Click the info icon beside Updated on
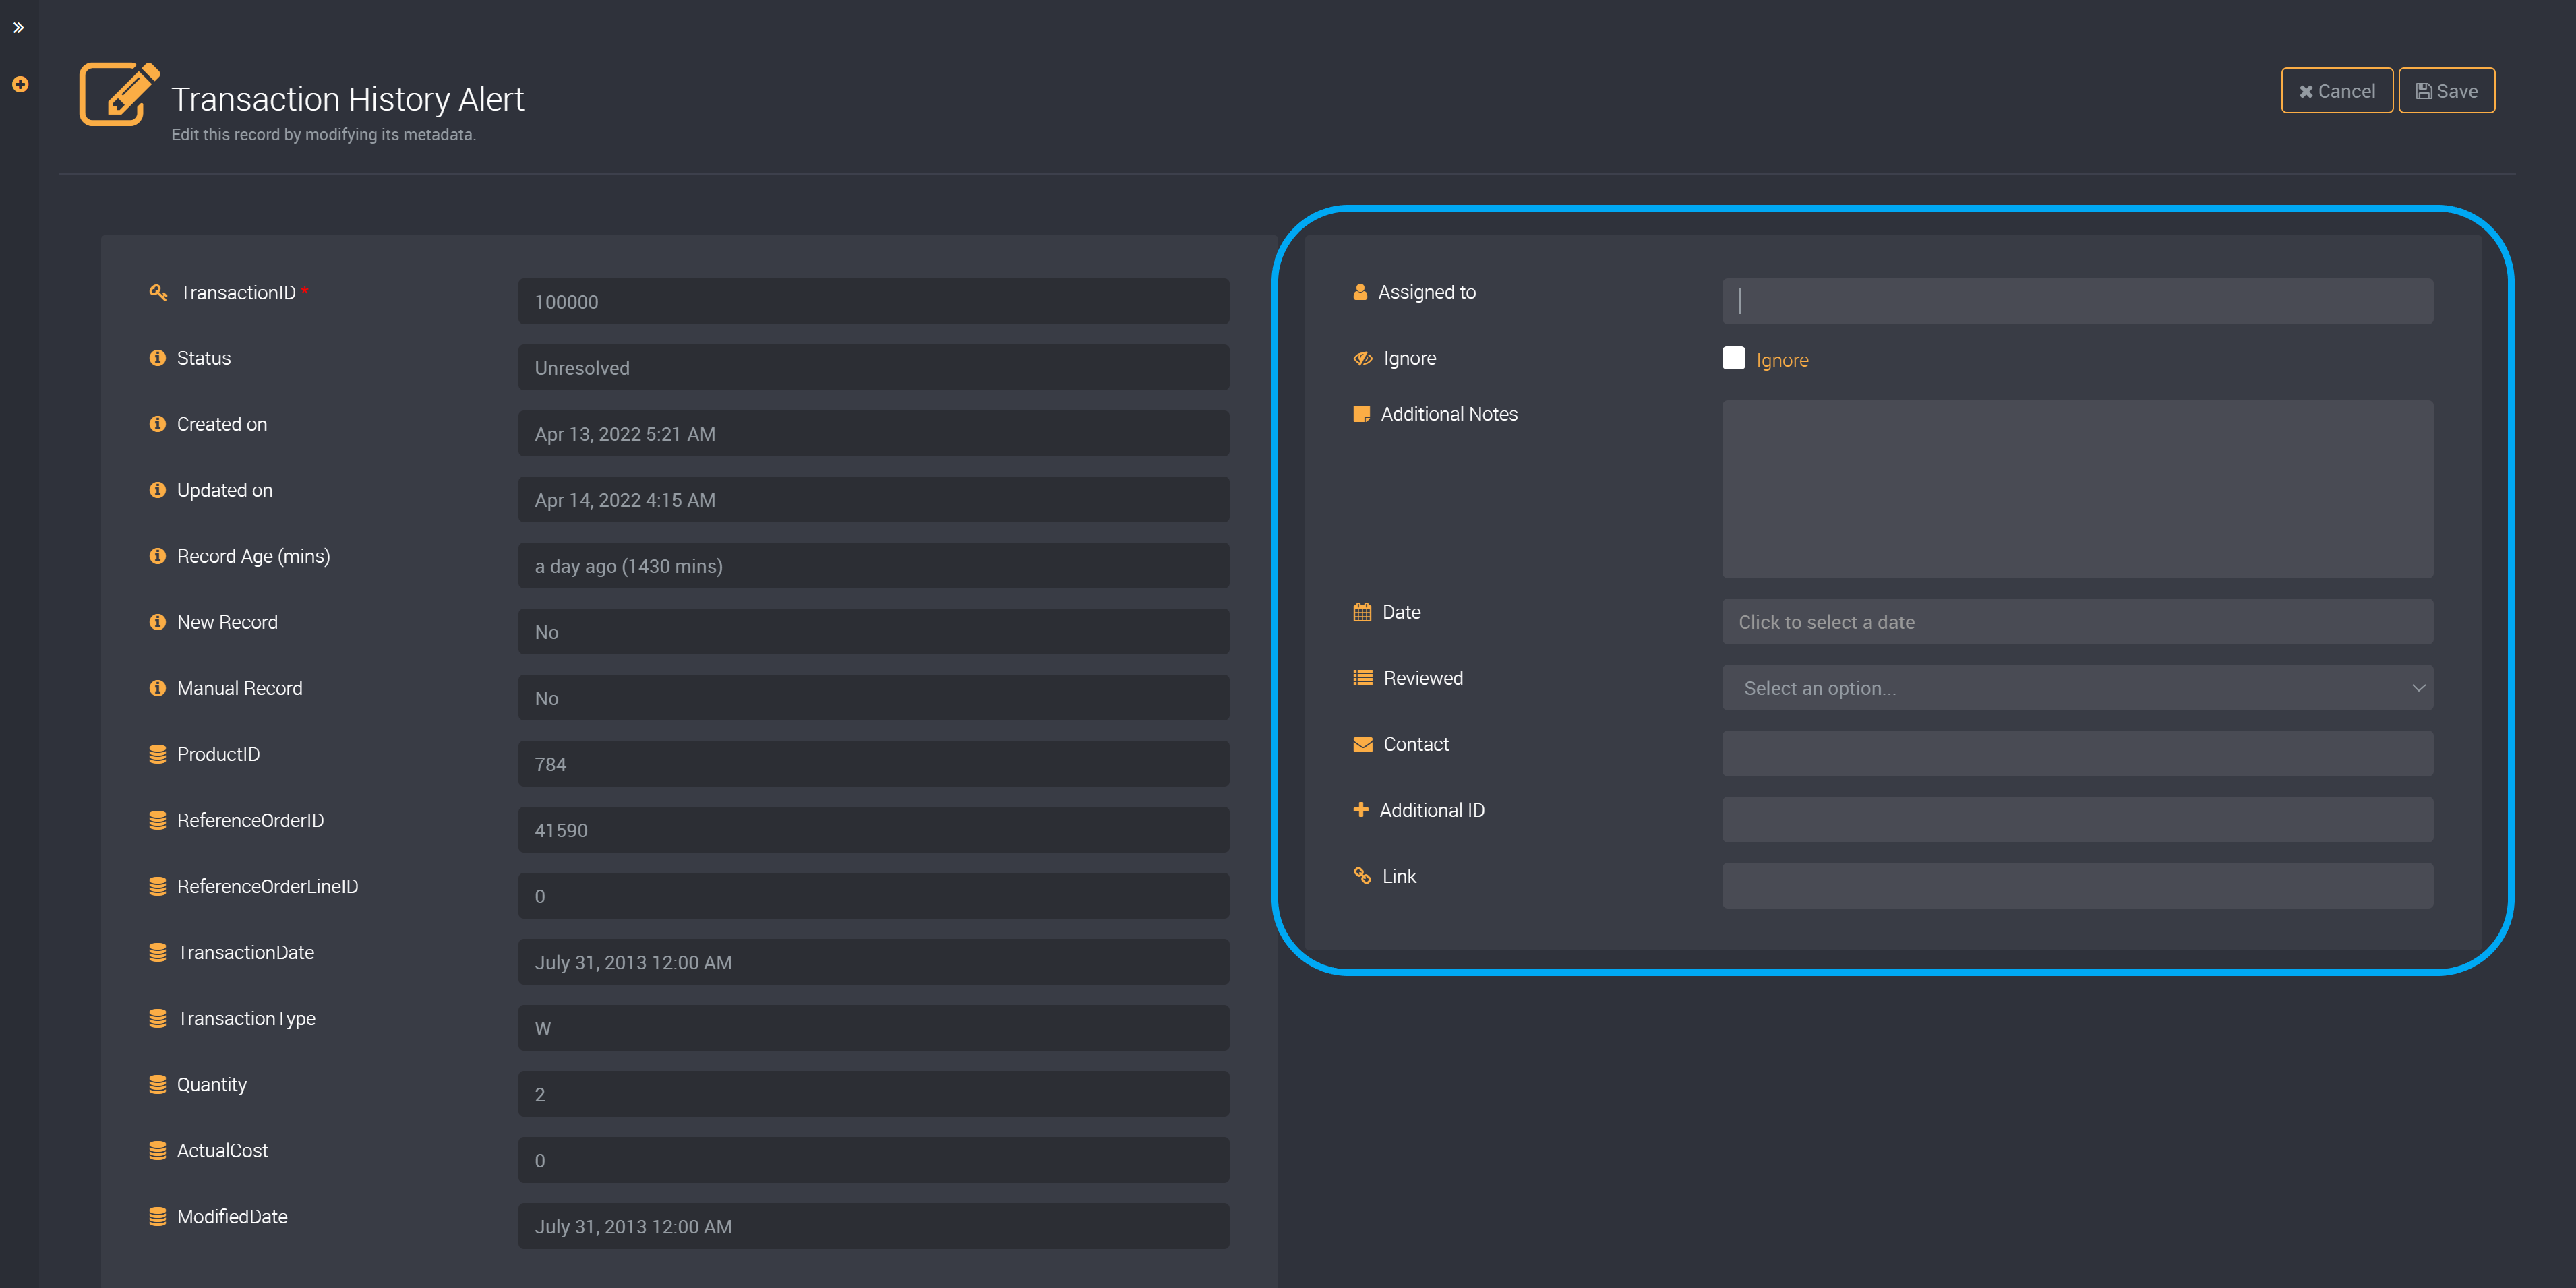Image resolution: width=2576 pixels, height=1288 pixels. (157, 490)
